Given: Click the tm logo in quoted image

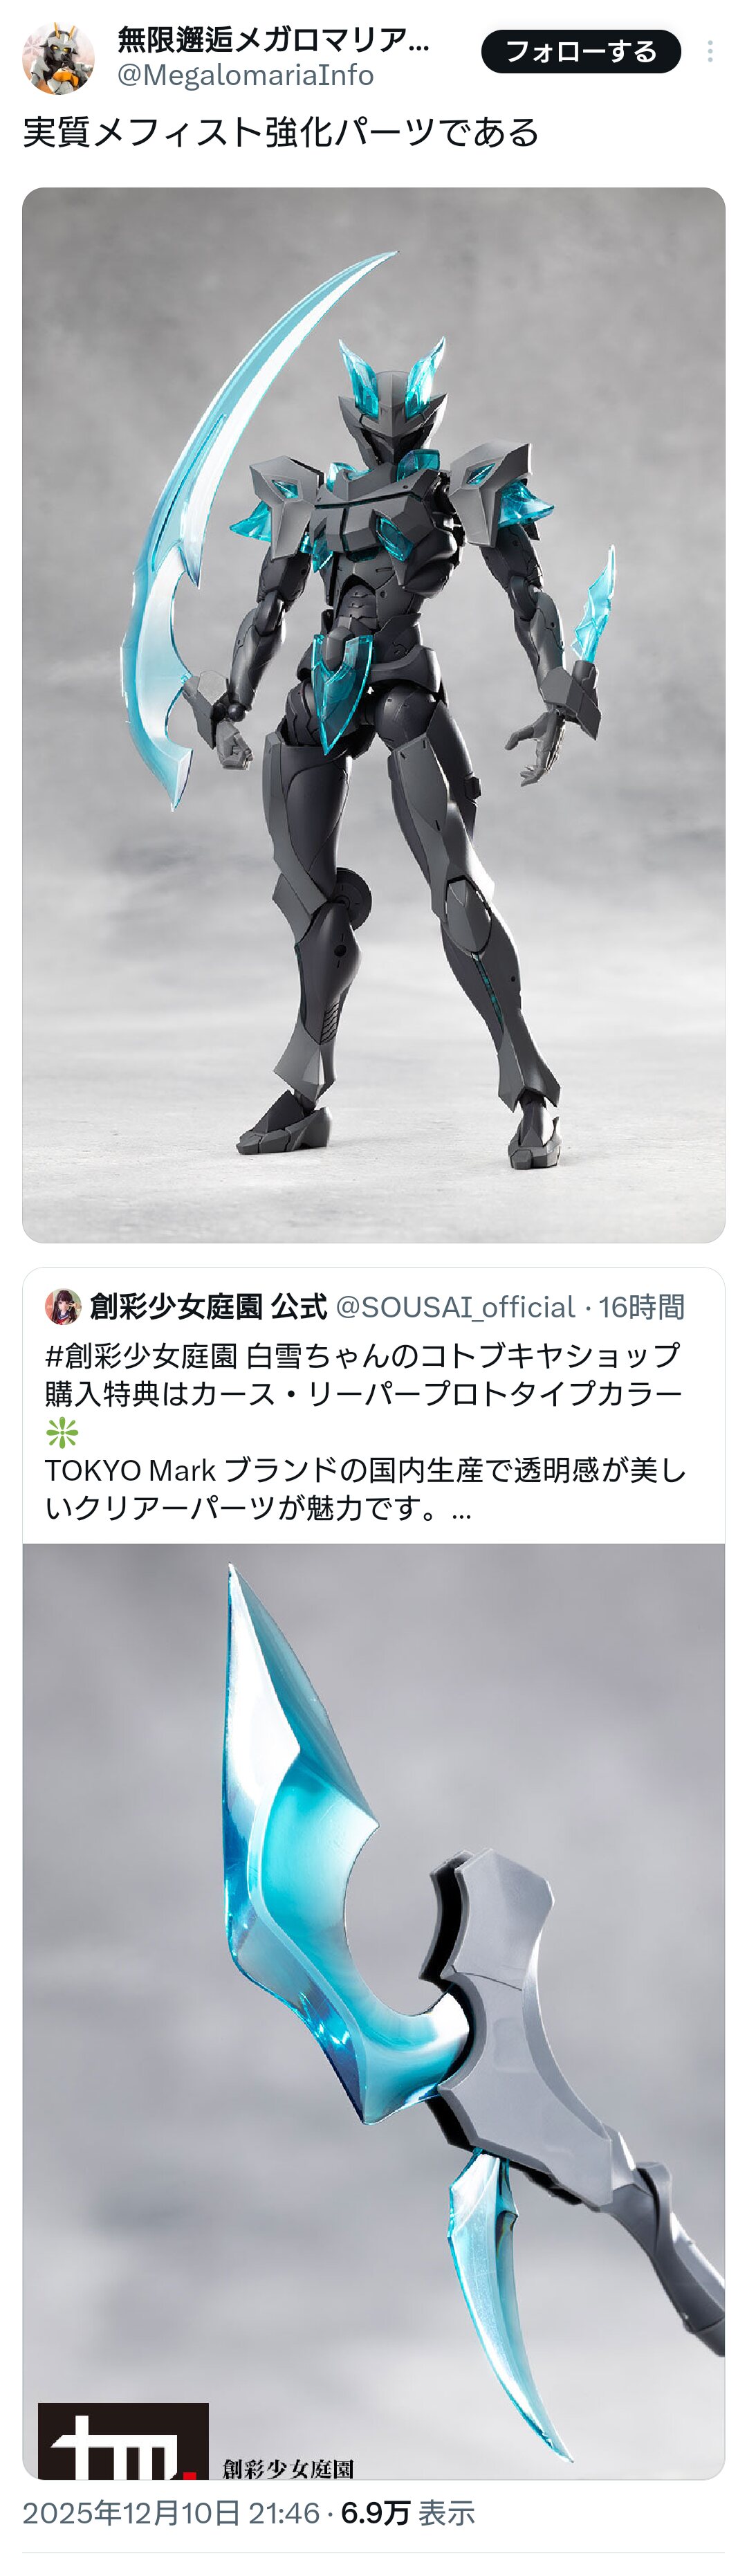Looking at the screenshot, I should point(123,2440).
